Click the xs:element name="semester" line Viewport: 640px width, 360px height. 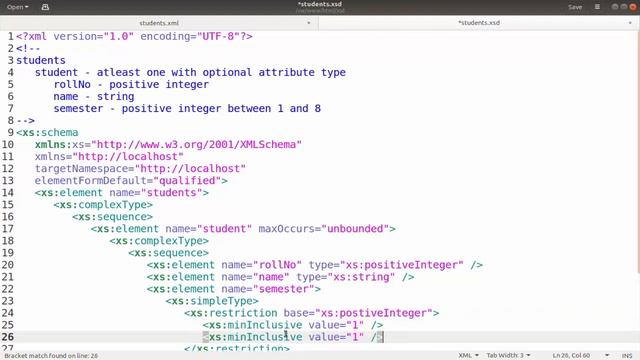click(234, 289)
